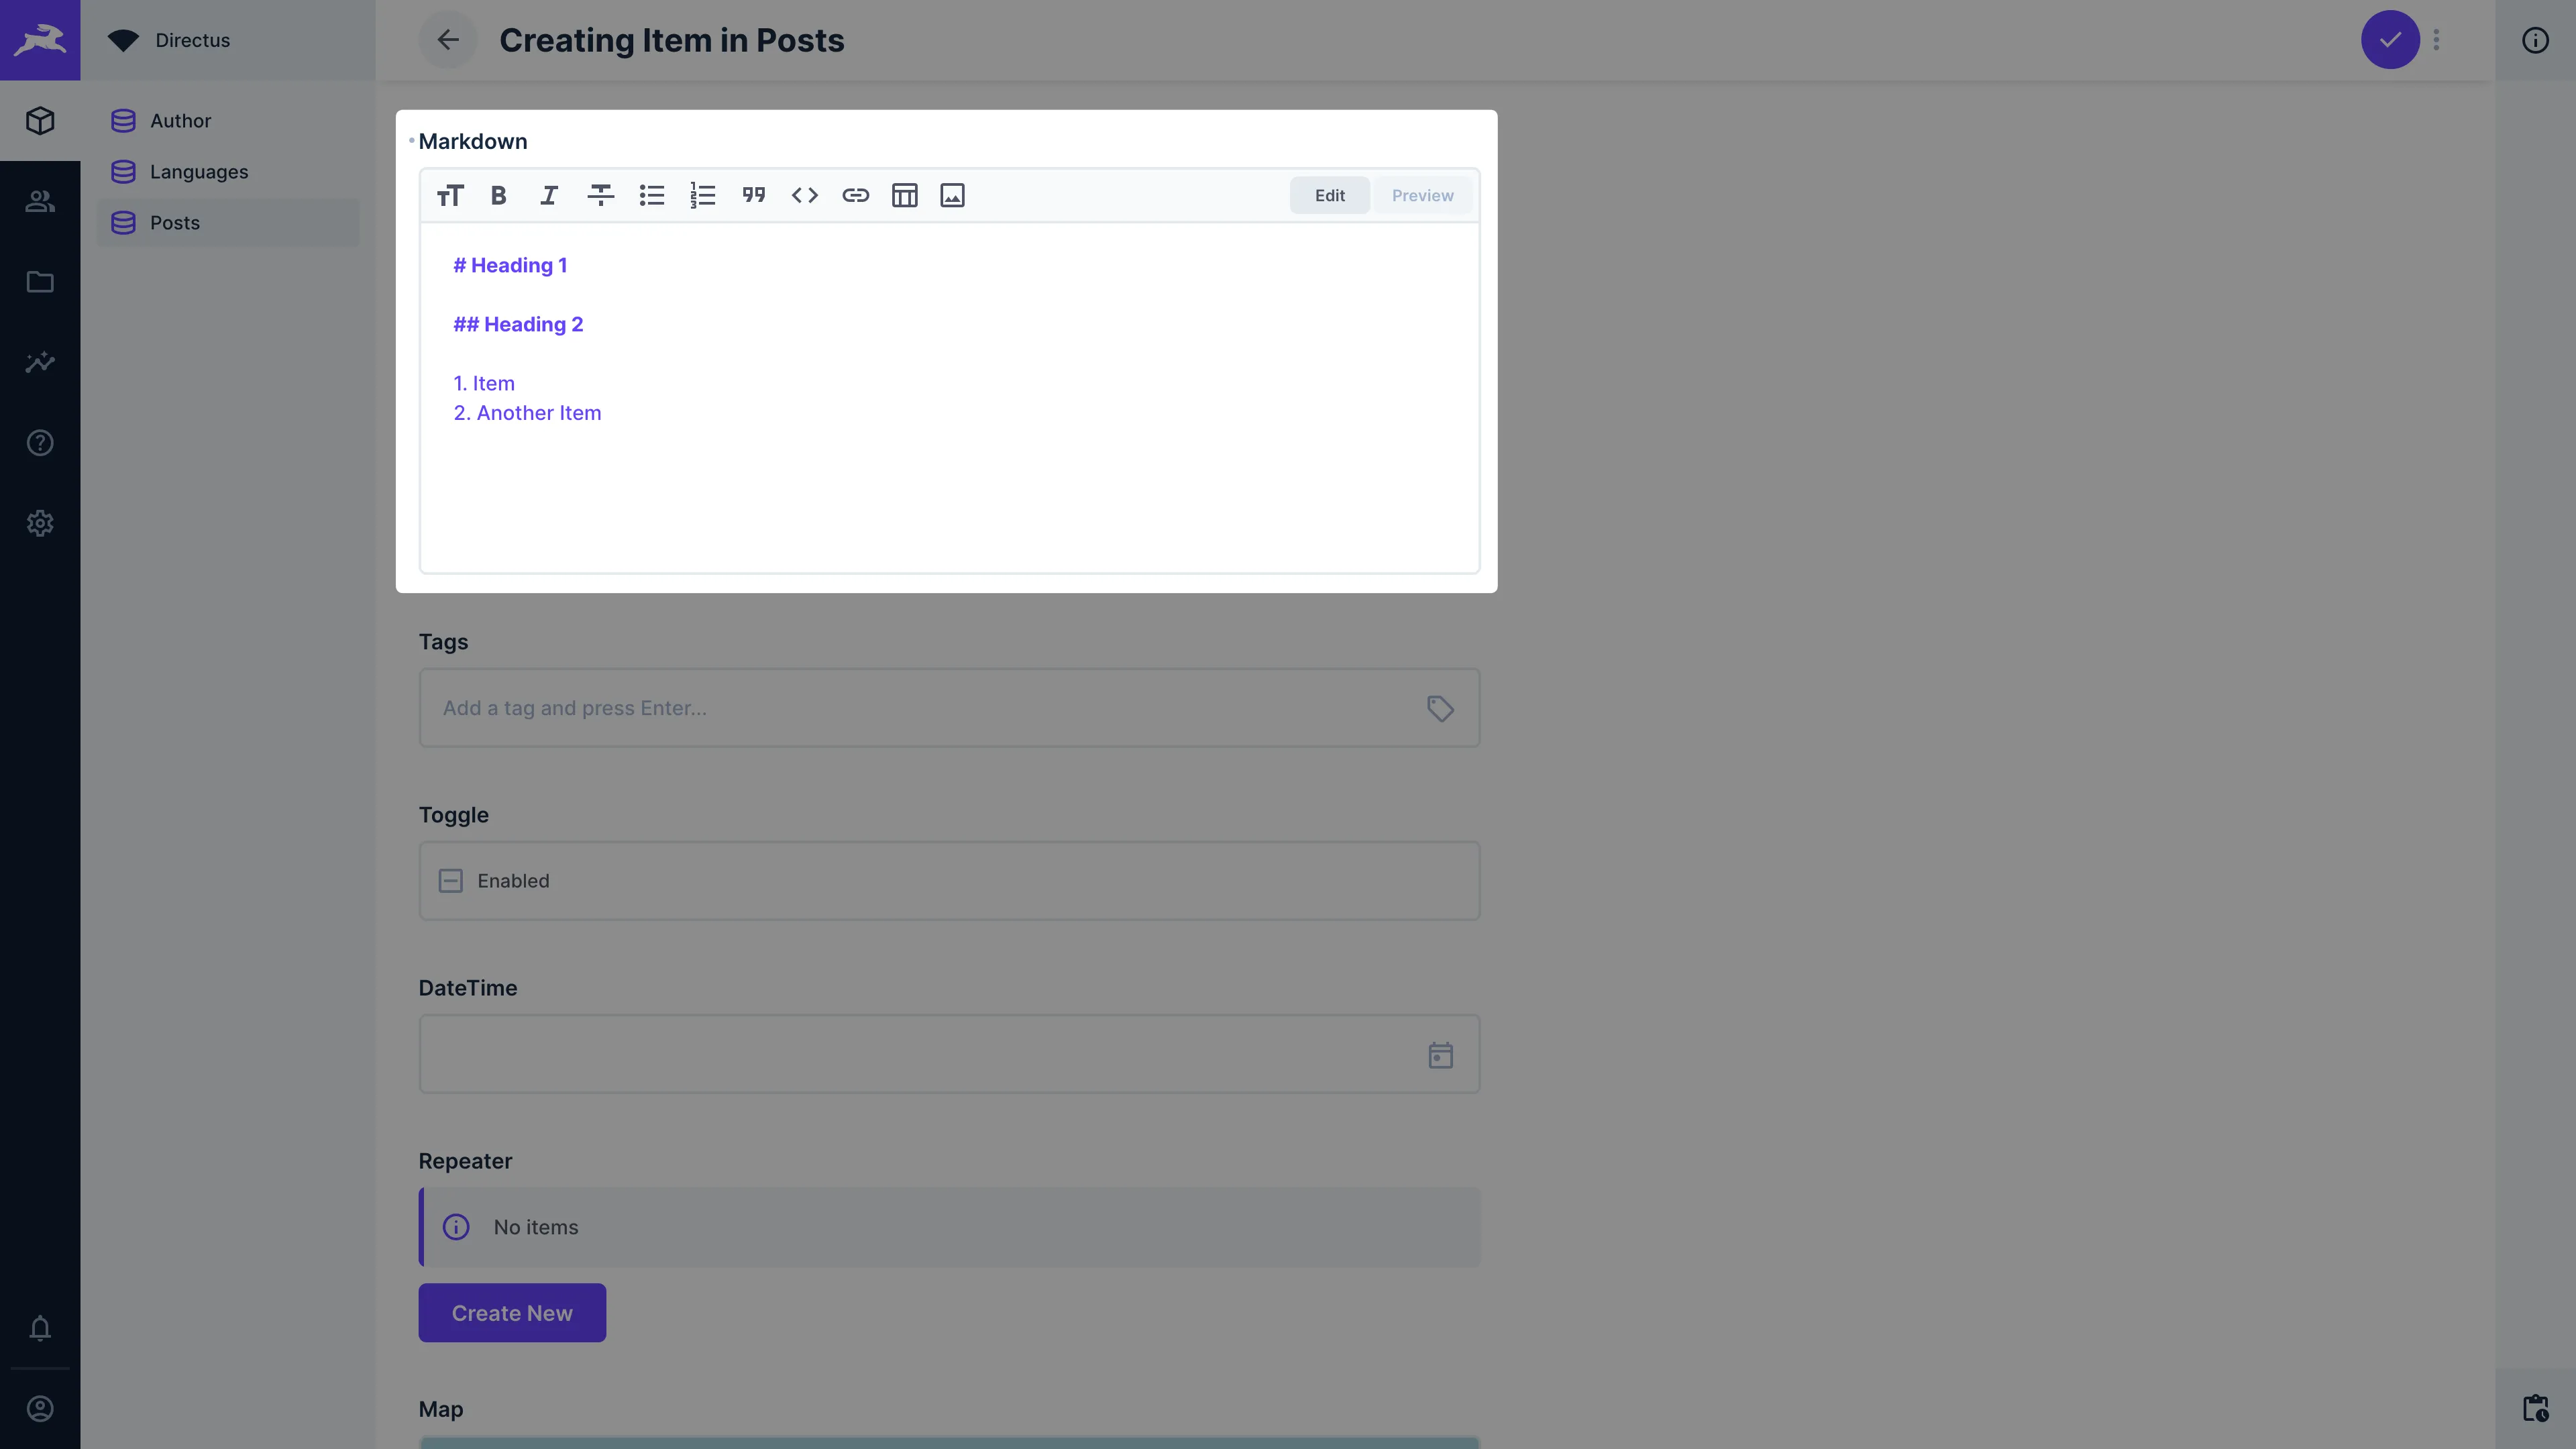Expand the Posts collection in sidebar
This screenshot has width=2576, height=1449.
(x=173, y=221)
